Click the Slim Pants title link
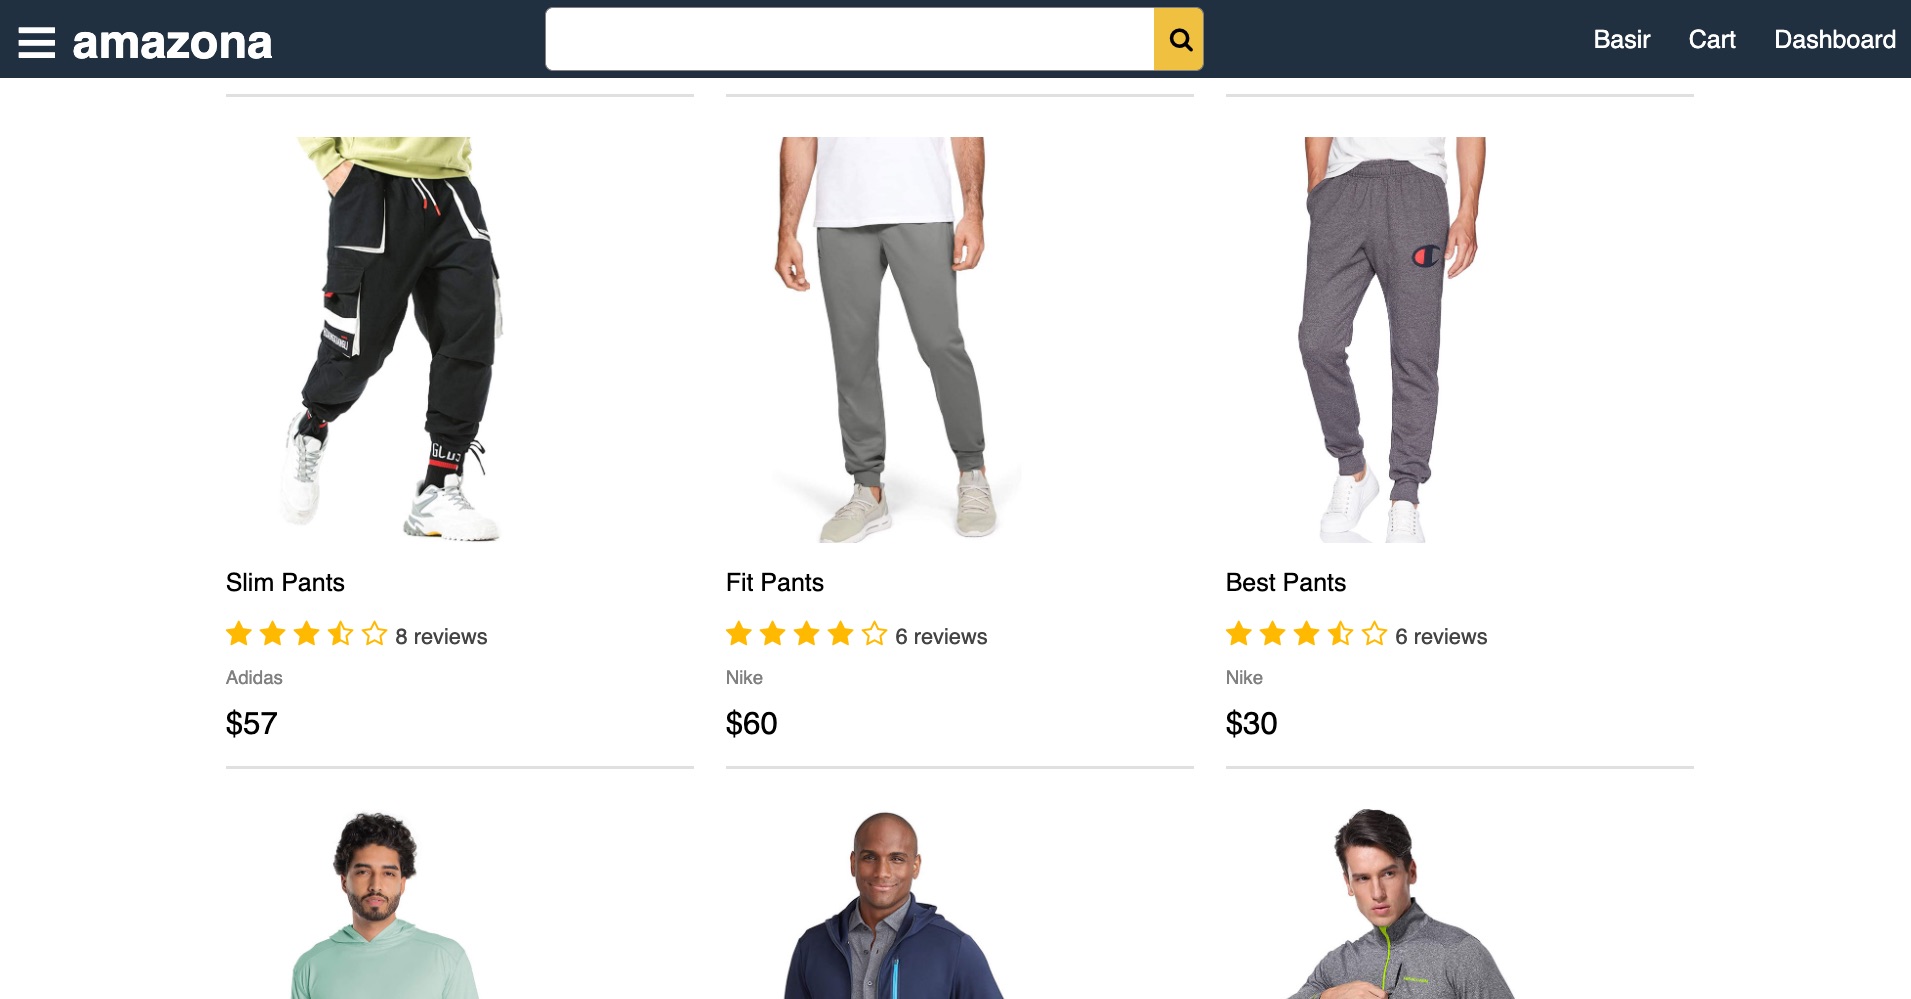The width and height of the screenshot is (1911, 999). click(x=285, y=582)
